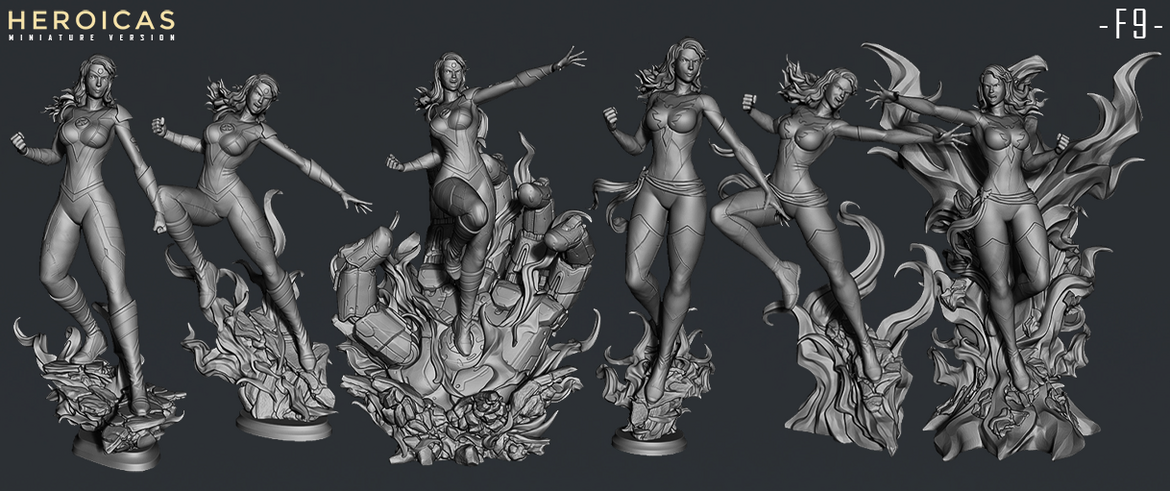The width and height of the screenshot is (1170, 491).
Task: Click the round base of second figure
Action: (x=283, y=424)
